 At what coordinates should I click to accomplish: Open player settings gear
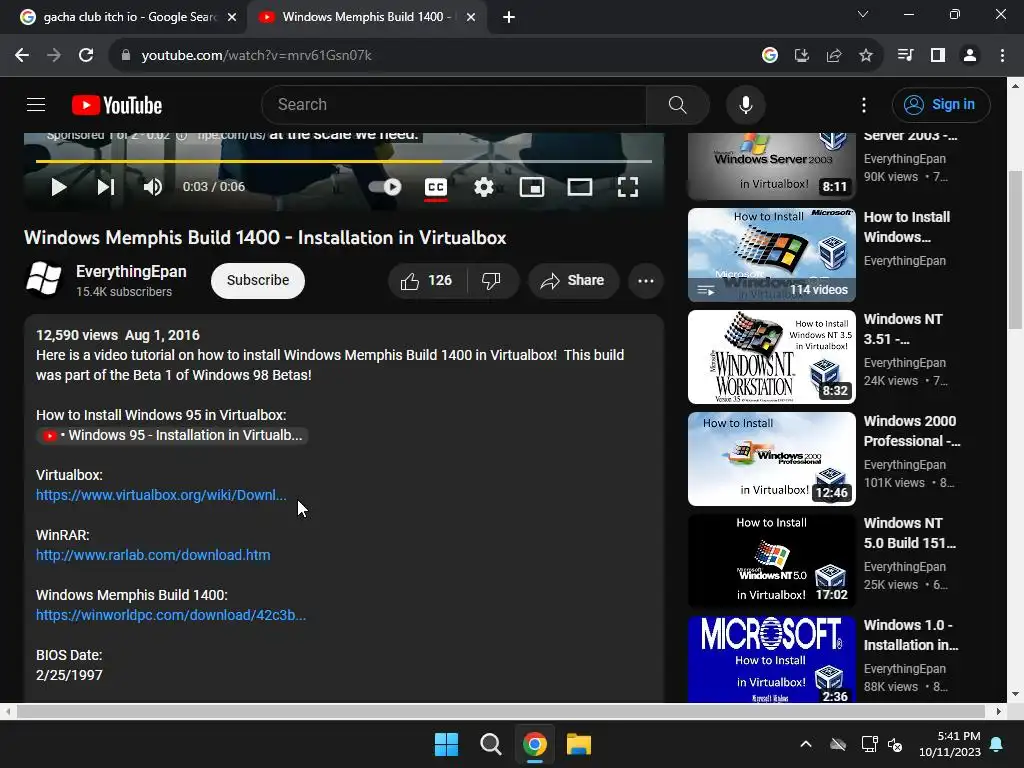point(483,187)
